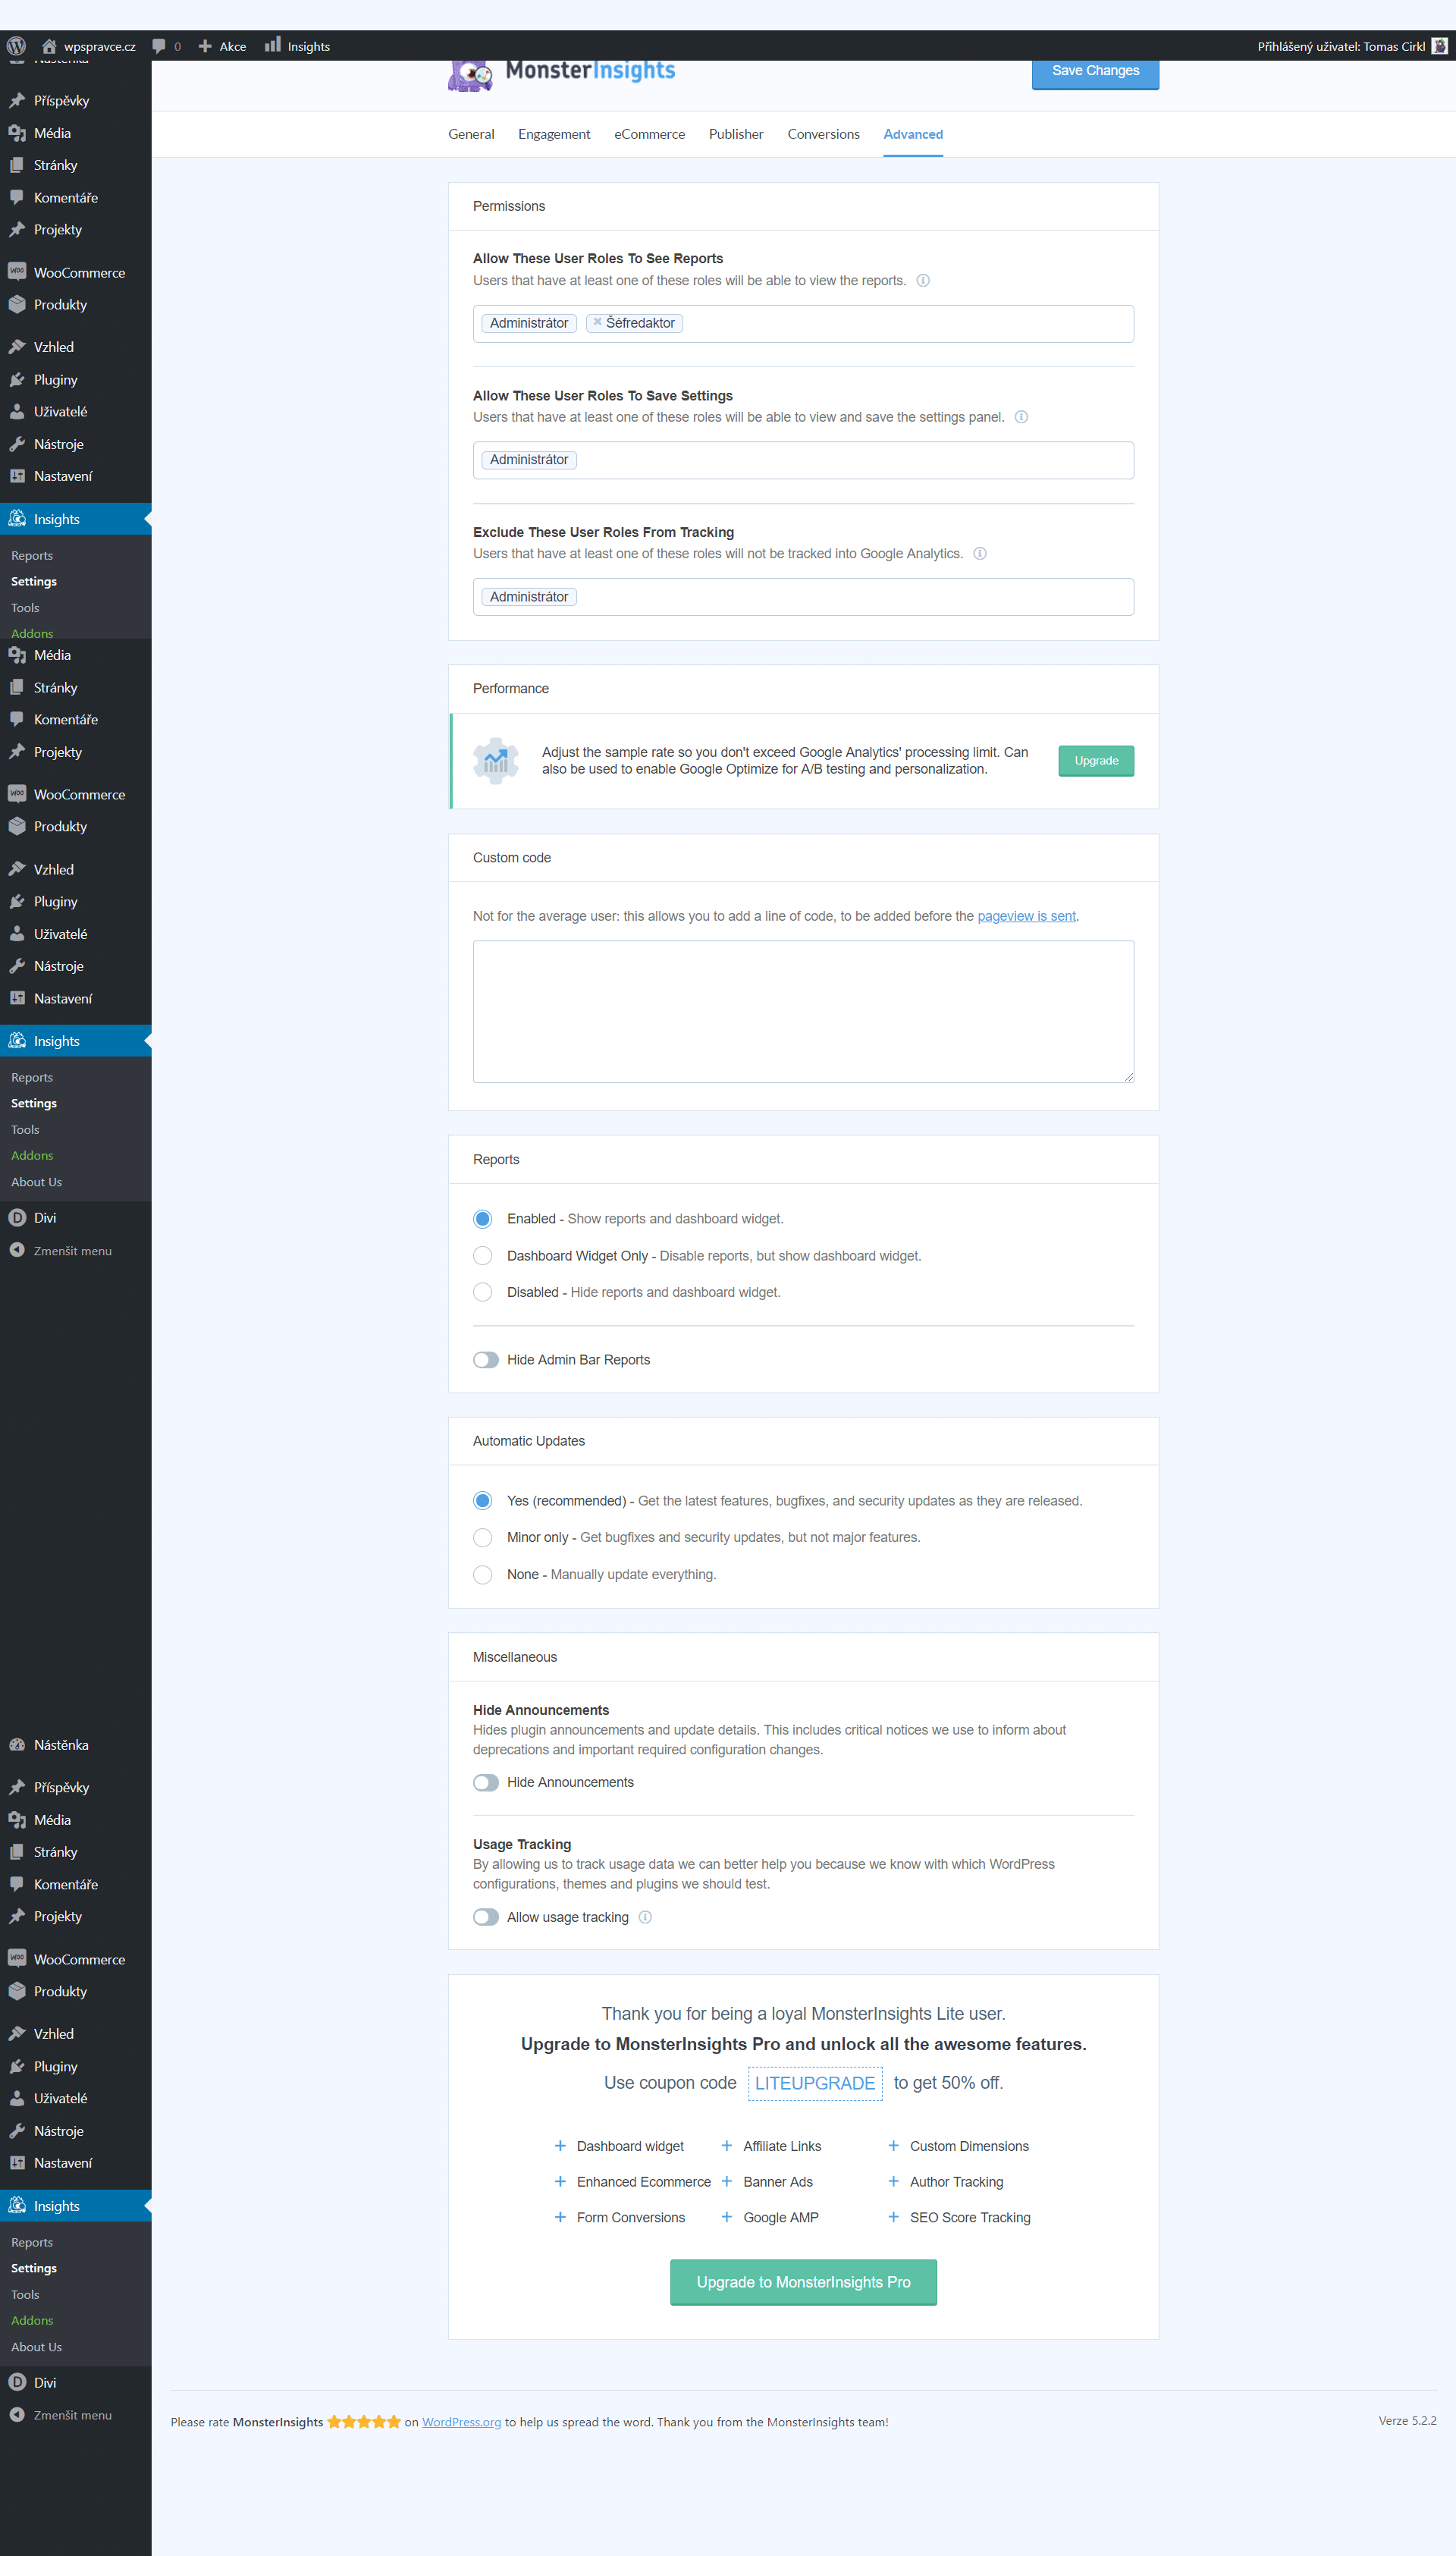
Task: Click wpspravce.cz in the admin bar
Action: 100,46
